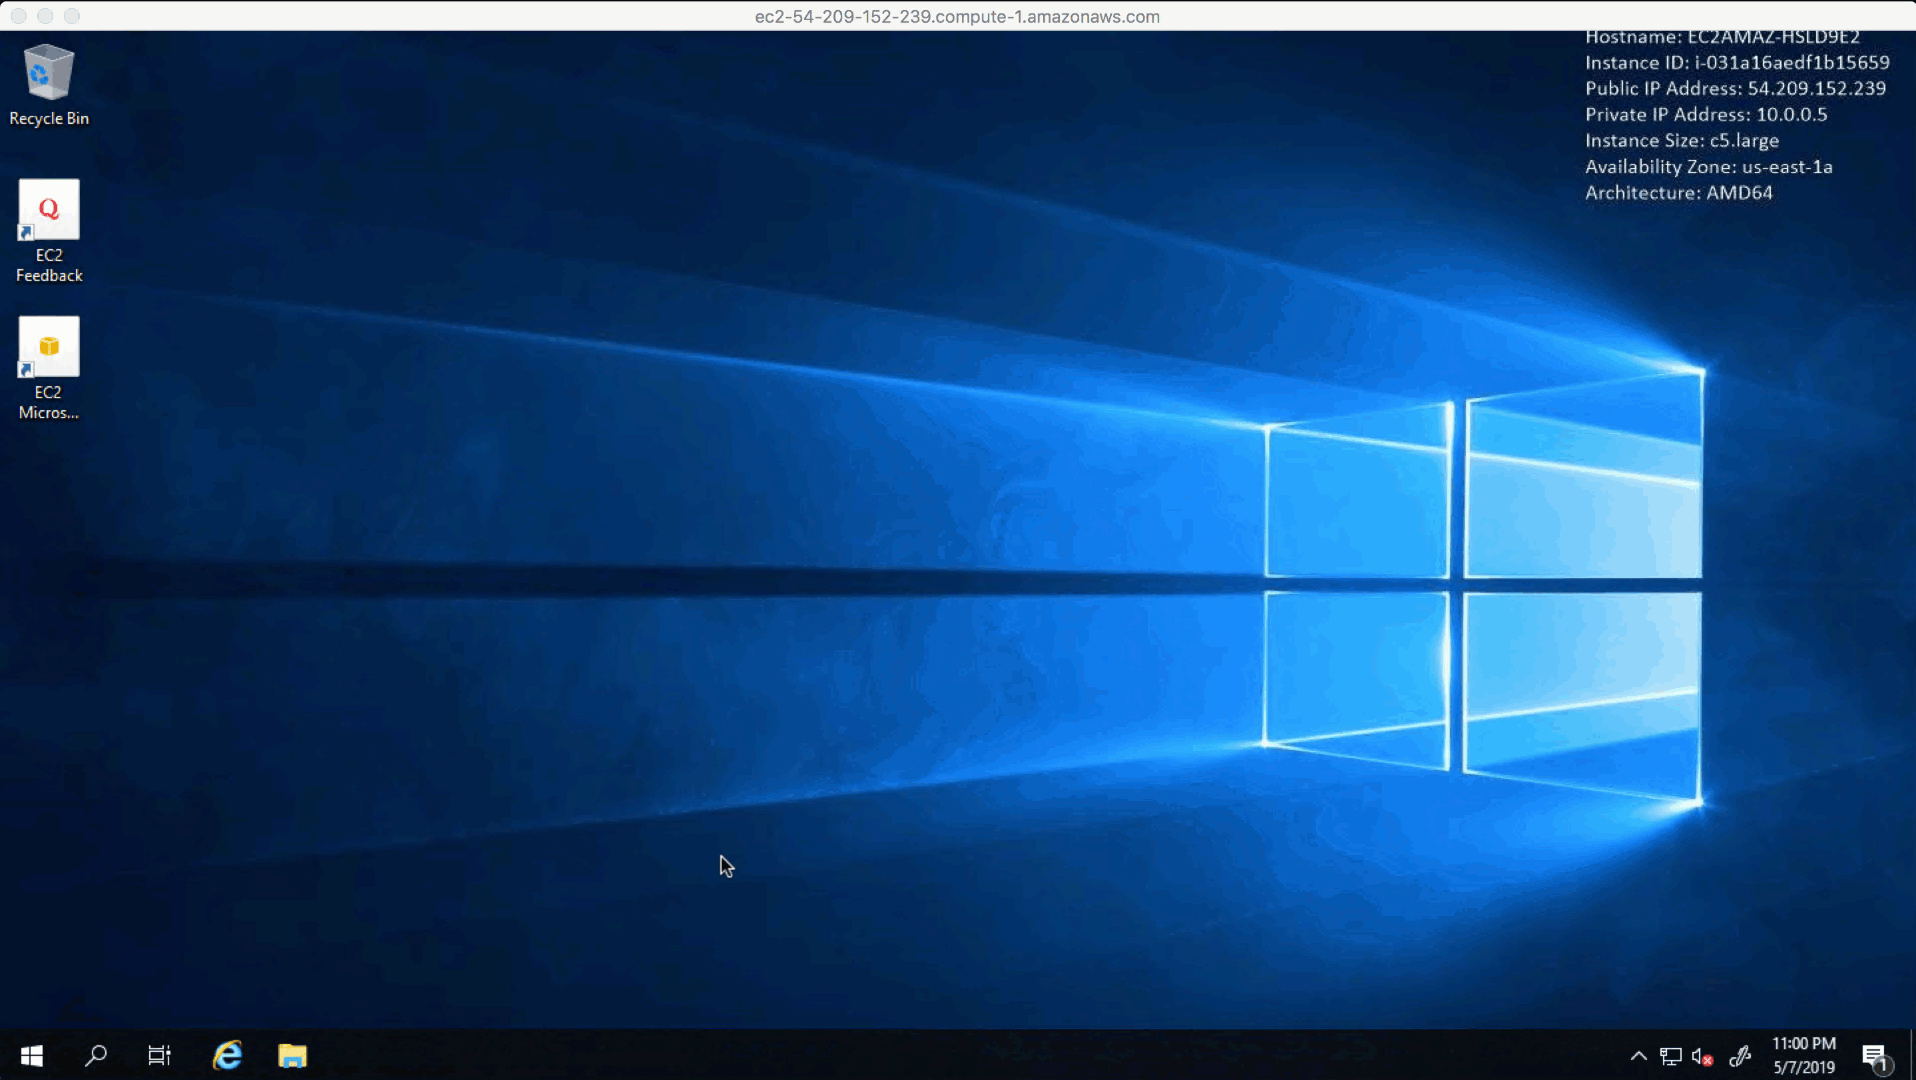Minimize the remote desktop session window

(45, 16)
